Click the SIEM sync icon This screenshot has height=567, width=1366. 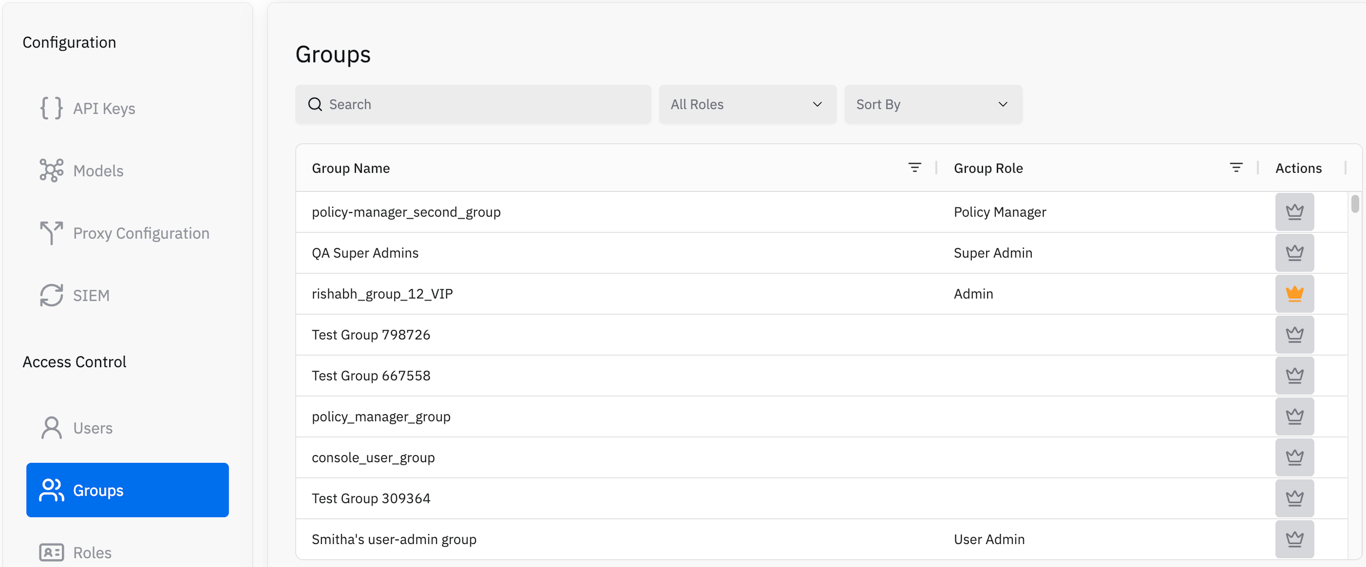[51, 295]
